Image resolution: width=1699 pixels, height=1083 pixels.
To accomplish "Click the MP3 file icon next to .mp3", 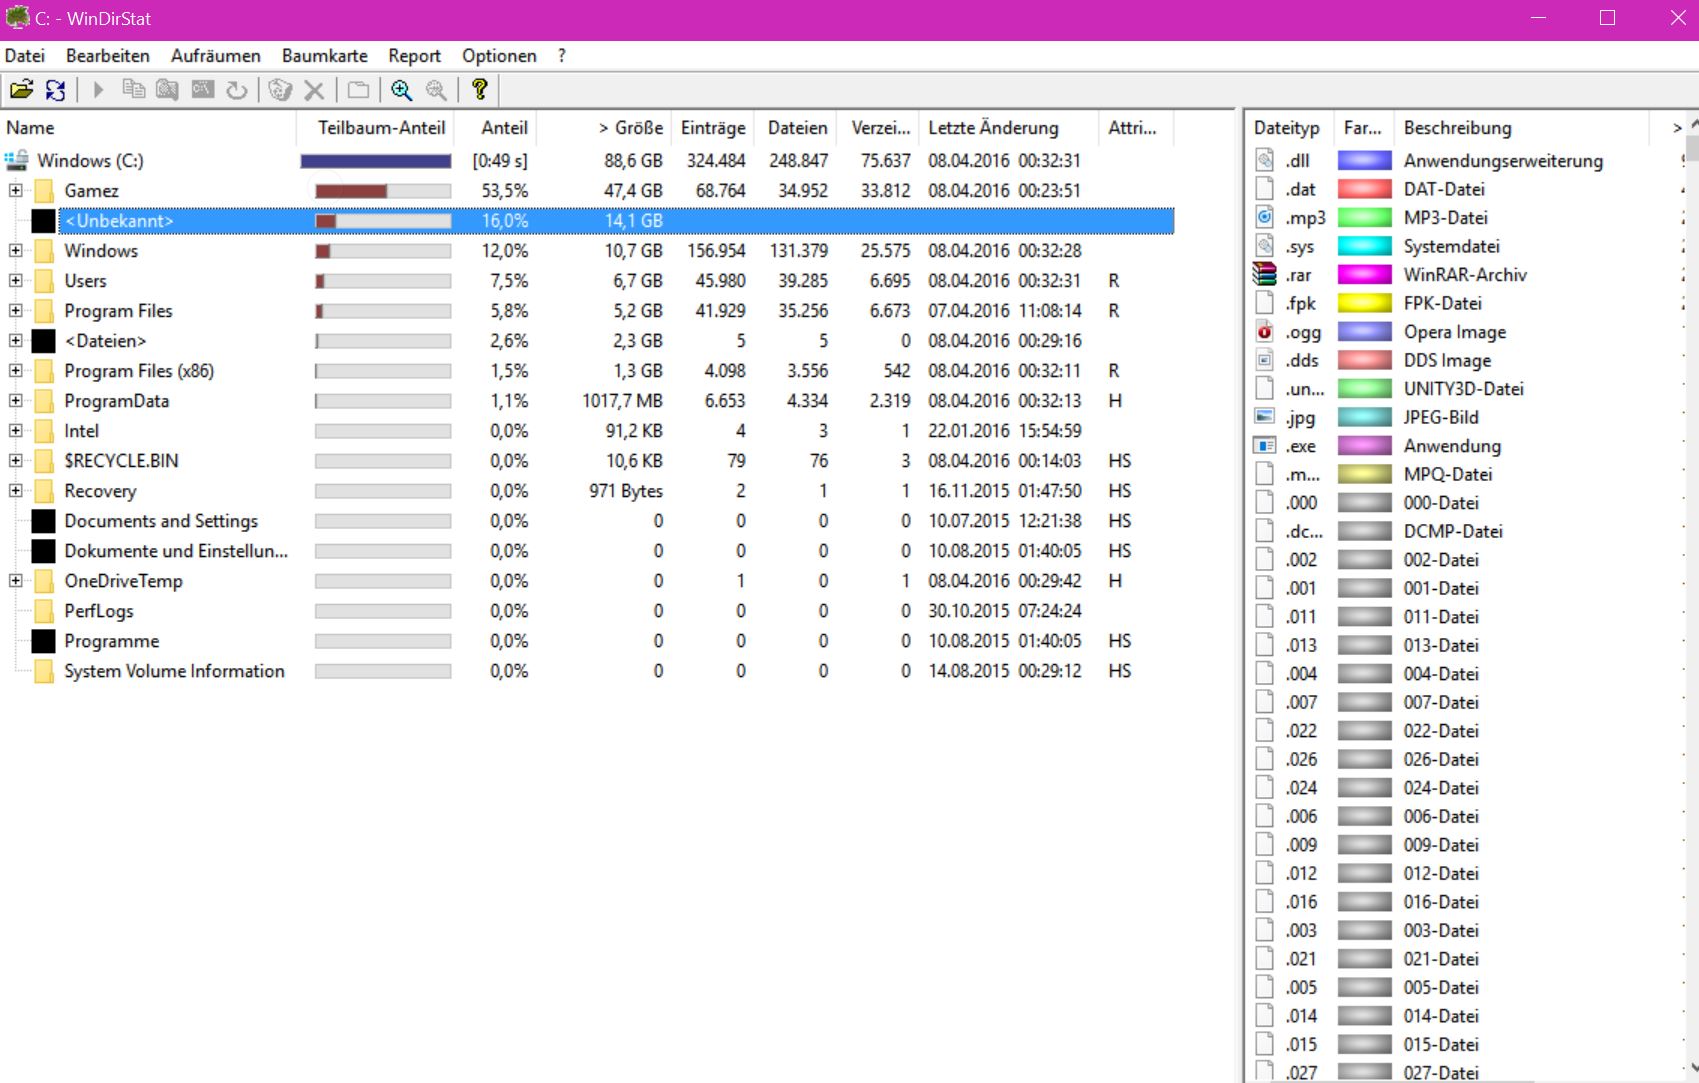I will (1265, 217).
